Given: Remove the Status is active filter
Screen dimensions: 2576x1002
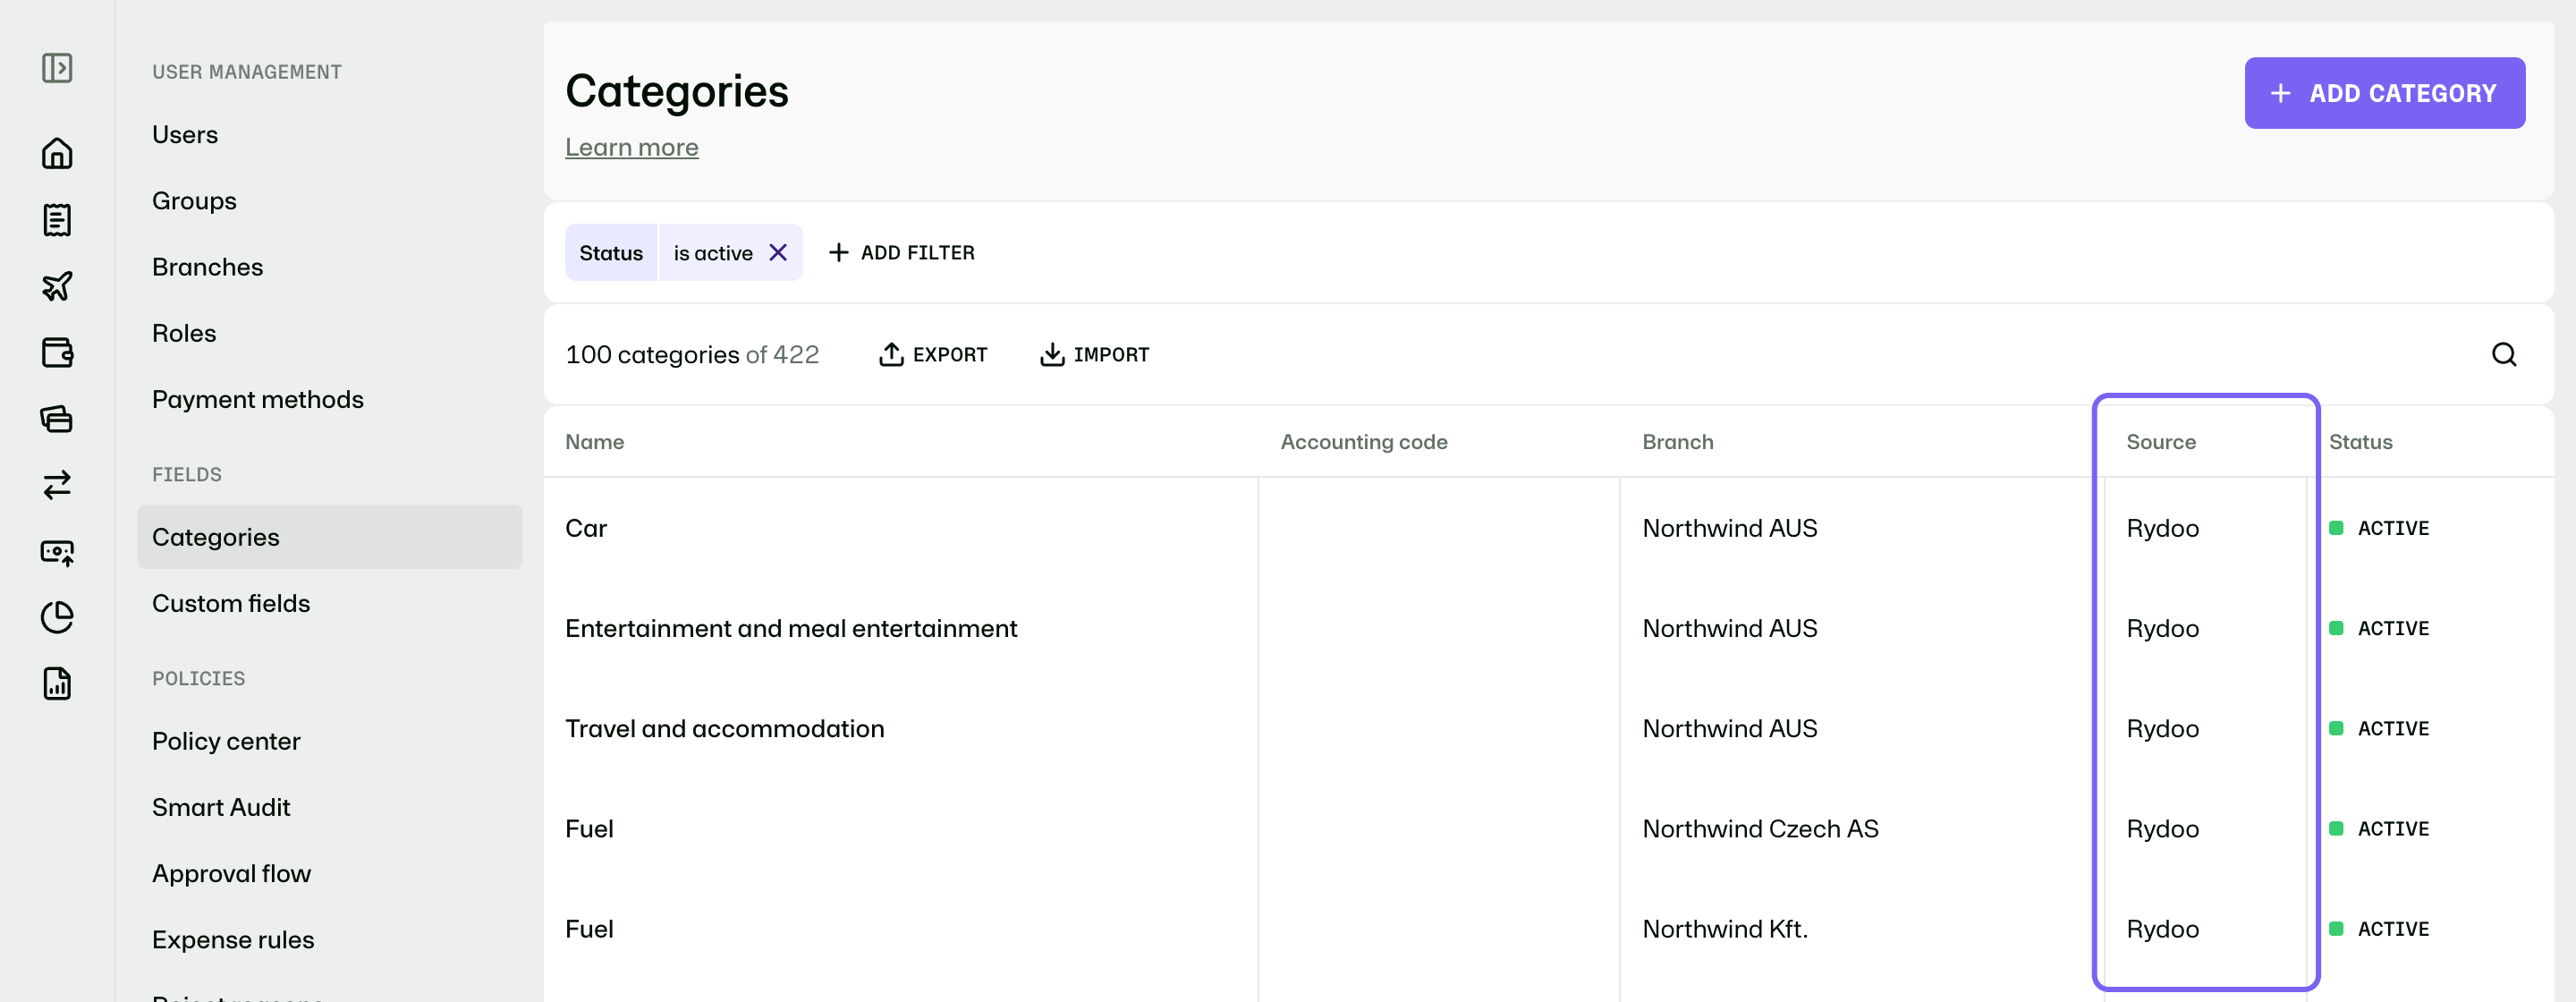Looking at the screenshot, I should coord(777,253).
